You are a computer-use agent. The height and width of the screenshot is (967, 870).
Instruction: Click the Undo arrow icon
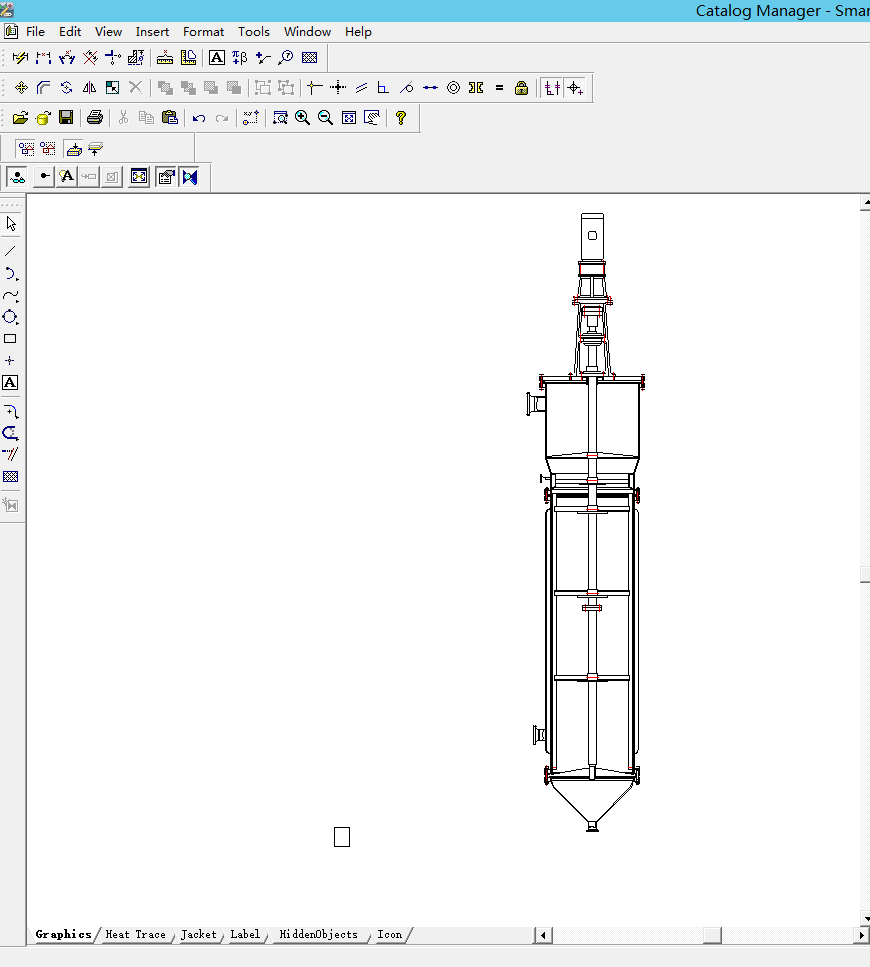[199, 118]
